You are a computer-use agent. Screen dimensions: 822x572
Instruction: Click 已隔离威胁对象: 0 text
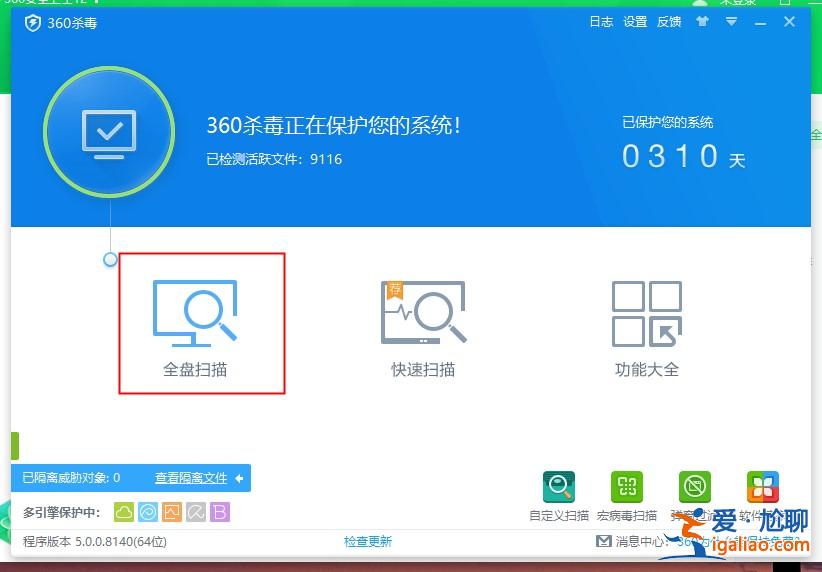click(71, 478)
